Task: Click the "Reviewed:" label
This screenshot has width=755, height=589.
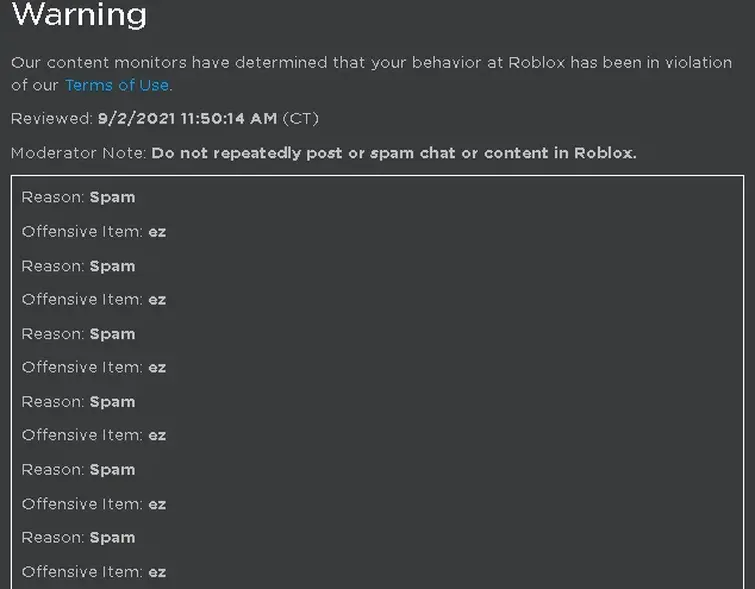Action: coord(52,119)
